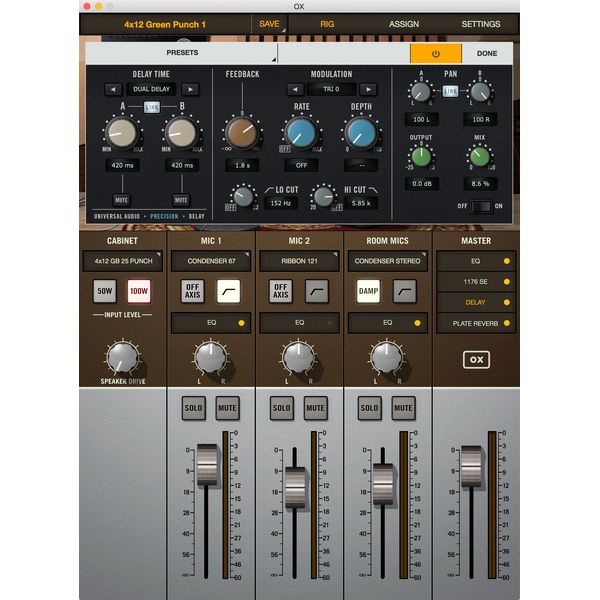
Task: Click the Mic 1 volume fader
Action: [x=207, y=464]
